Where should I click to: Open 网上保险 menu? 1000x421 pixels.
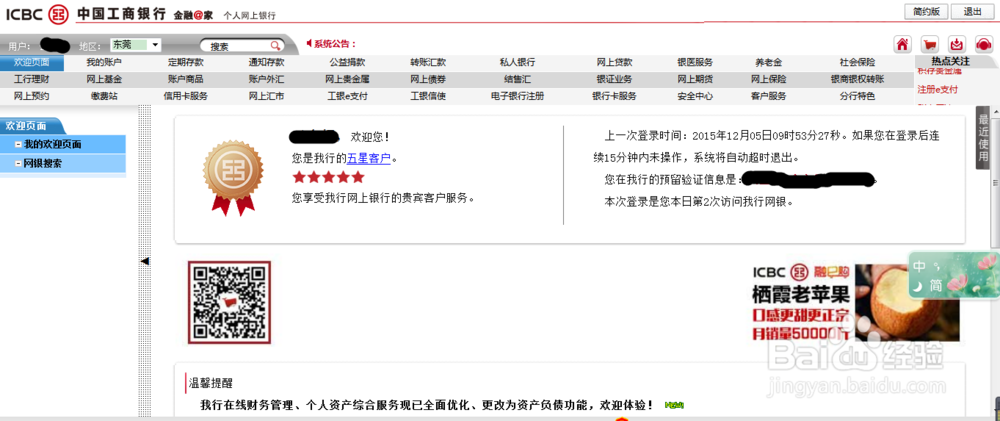coord(768,80)
